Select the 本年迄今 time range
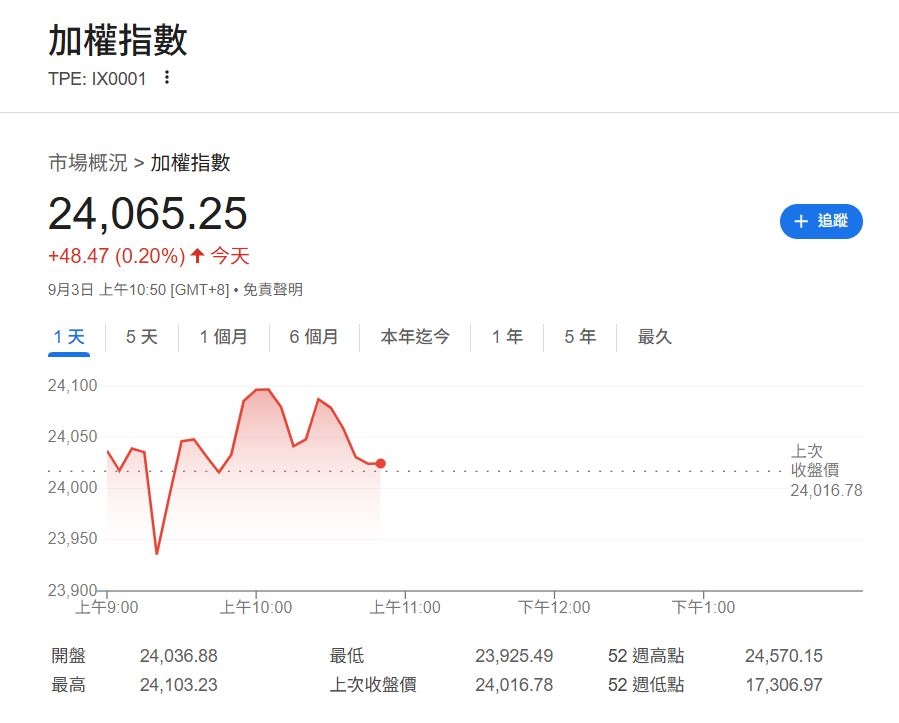Screen dimensions: 899x723 tap(415, 337)
